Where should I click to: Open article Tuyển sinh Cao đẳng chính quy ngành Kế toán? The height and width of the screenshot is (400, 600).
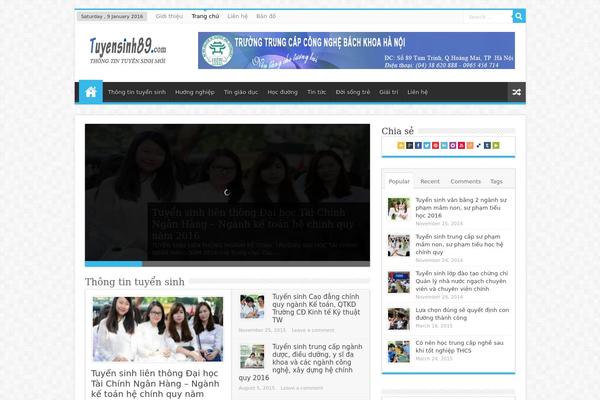pyautogui.click(x=316, y=308)
